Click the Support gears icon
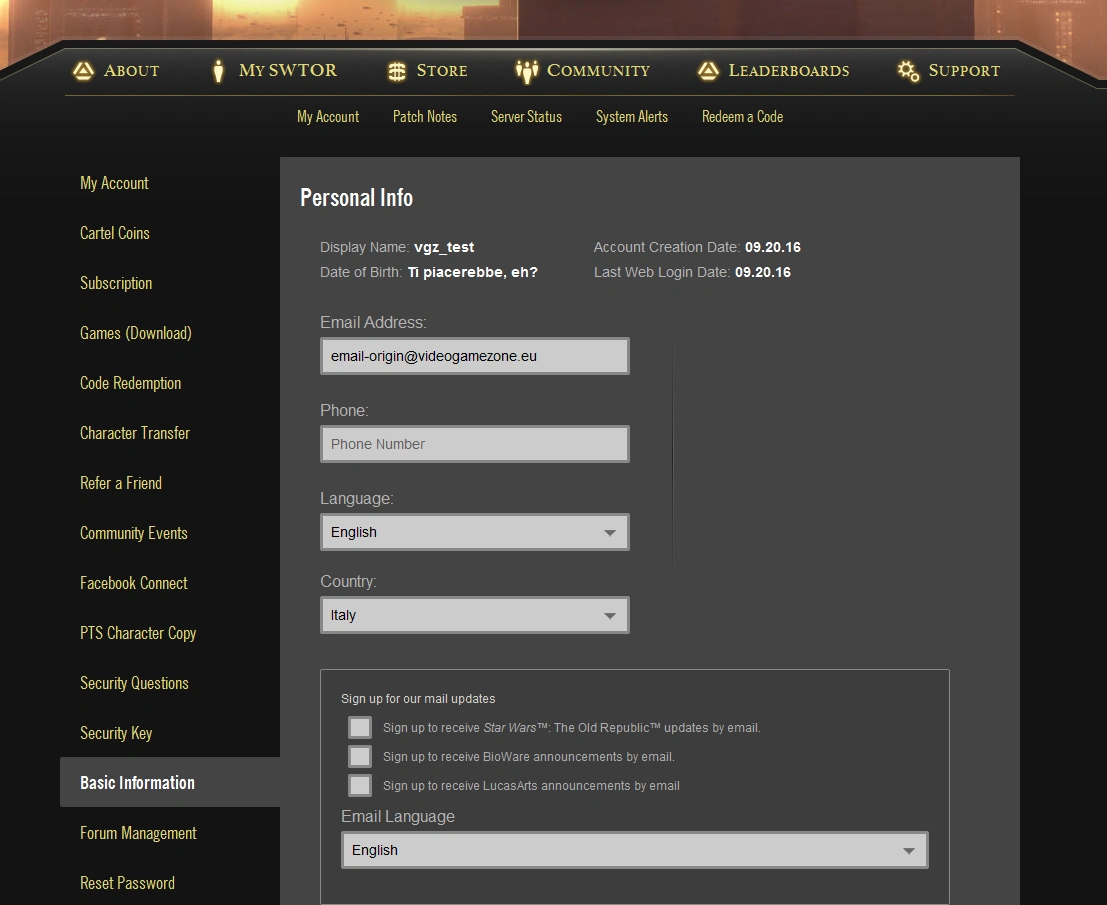Viewport: 1107px width, 905px height. (908, 71)
